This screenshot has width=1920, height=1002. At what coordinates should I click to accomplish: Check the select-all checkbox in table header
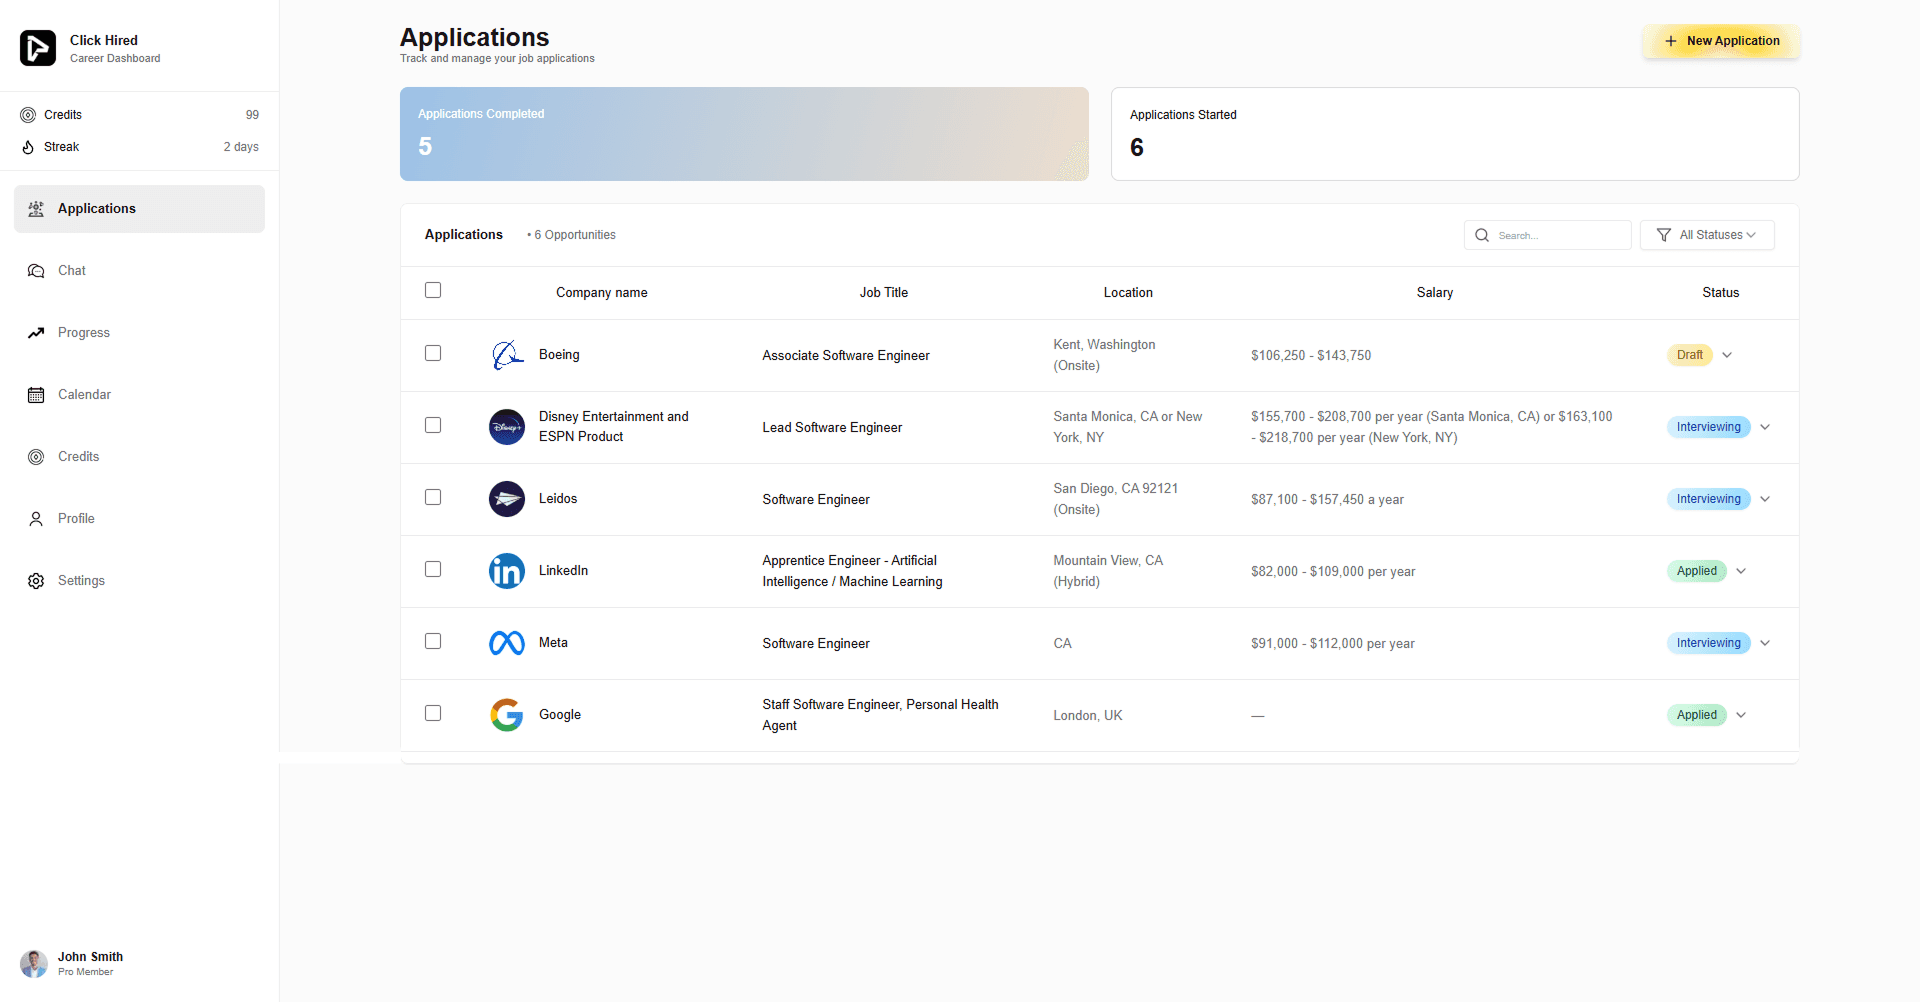433,290
